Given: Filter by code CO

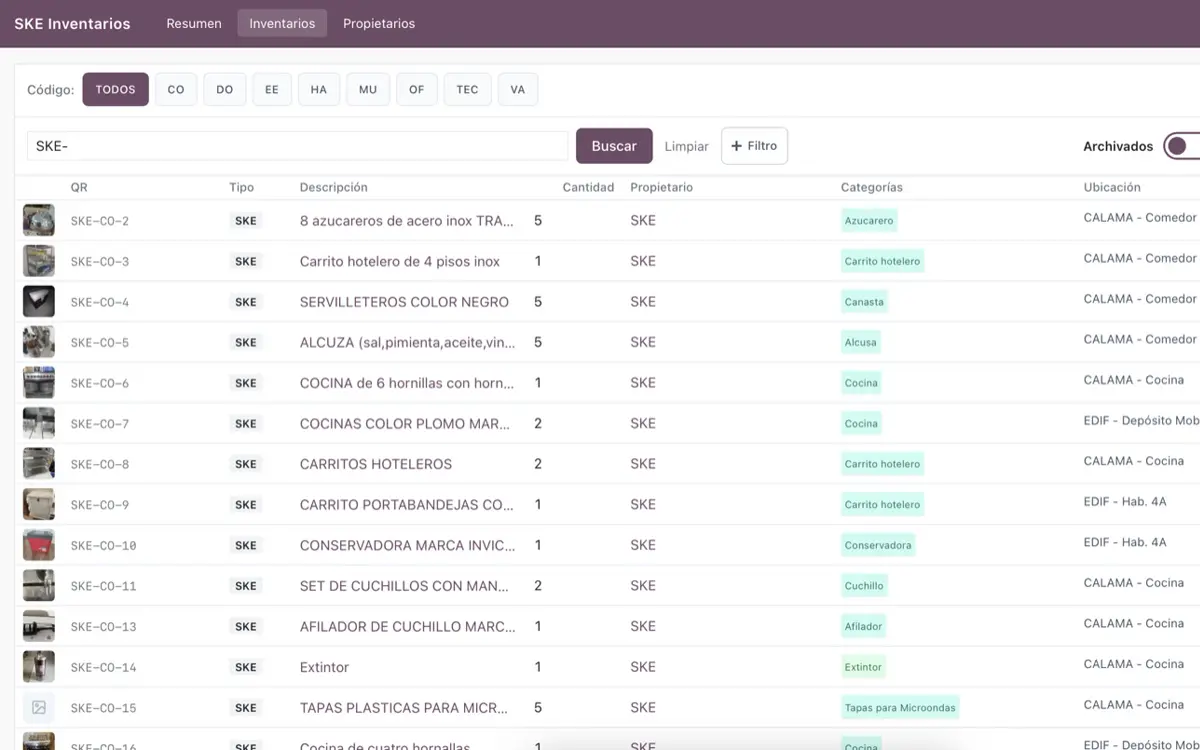Looking at the screenshot, I should [x=176, y=89].
